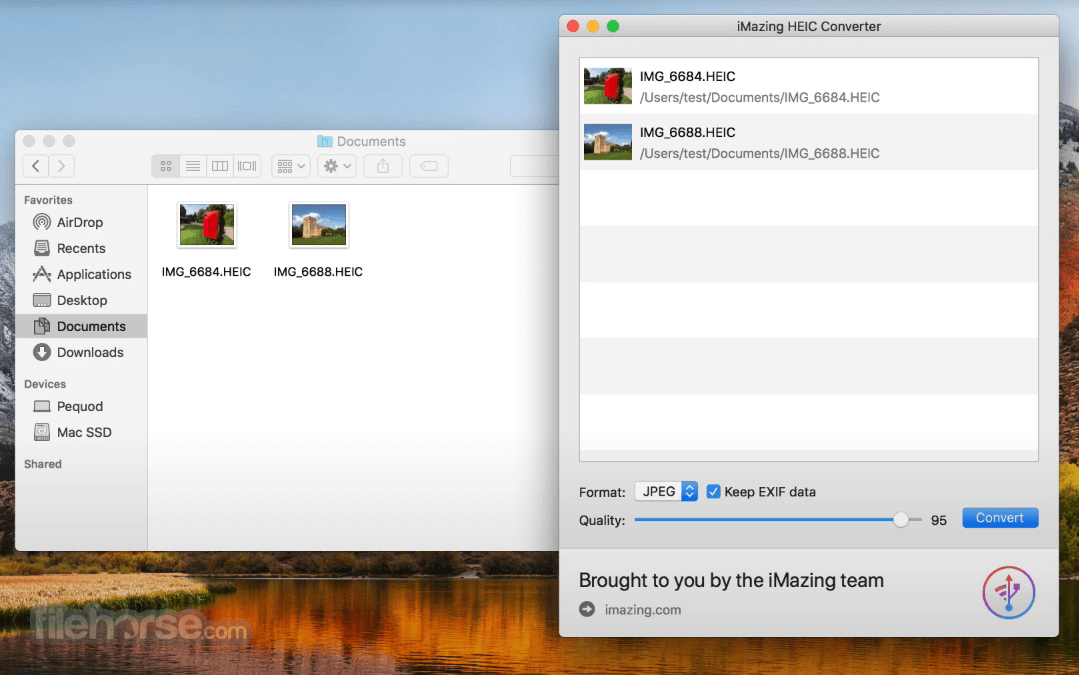Click the quality value 95
This screenshot has width=1079, height=675.
pyautogui.click(x=939, y=520)
